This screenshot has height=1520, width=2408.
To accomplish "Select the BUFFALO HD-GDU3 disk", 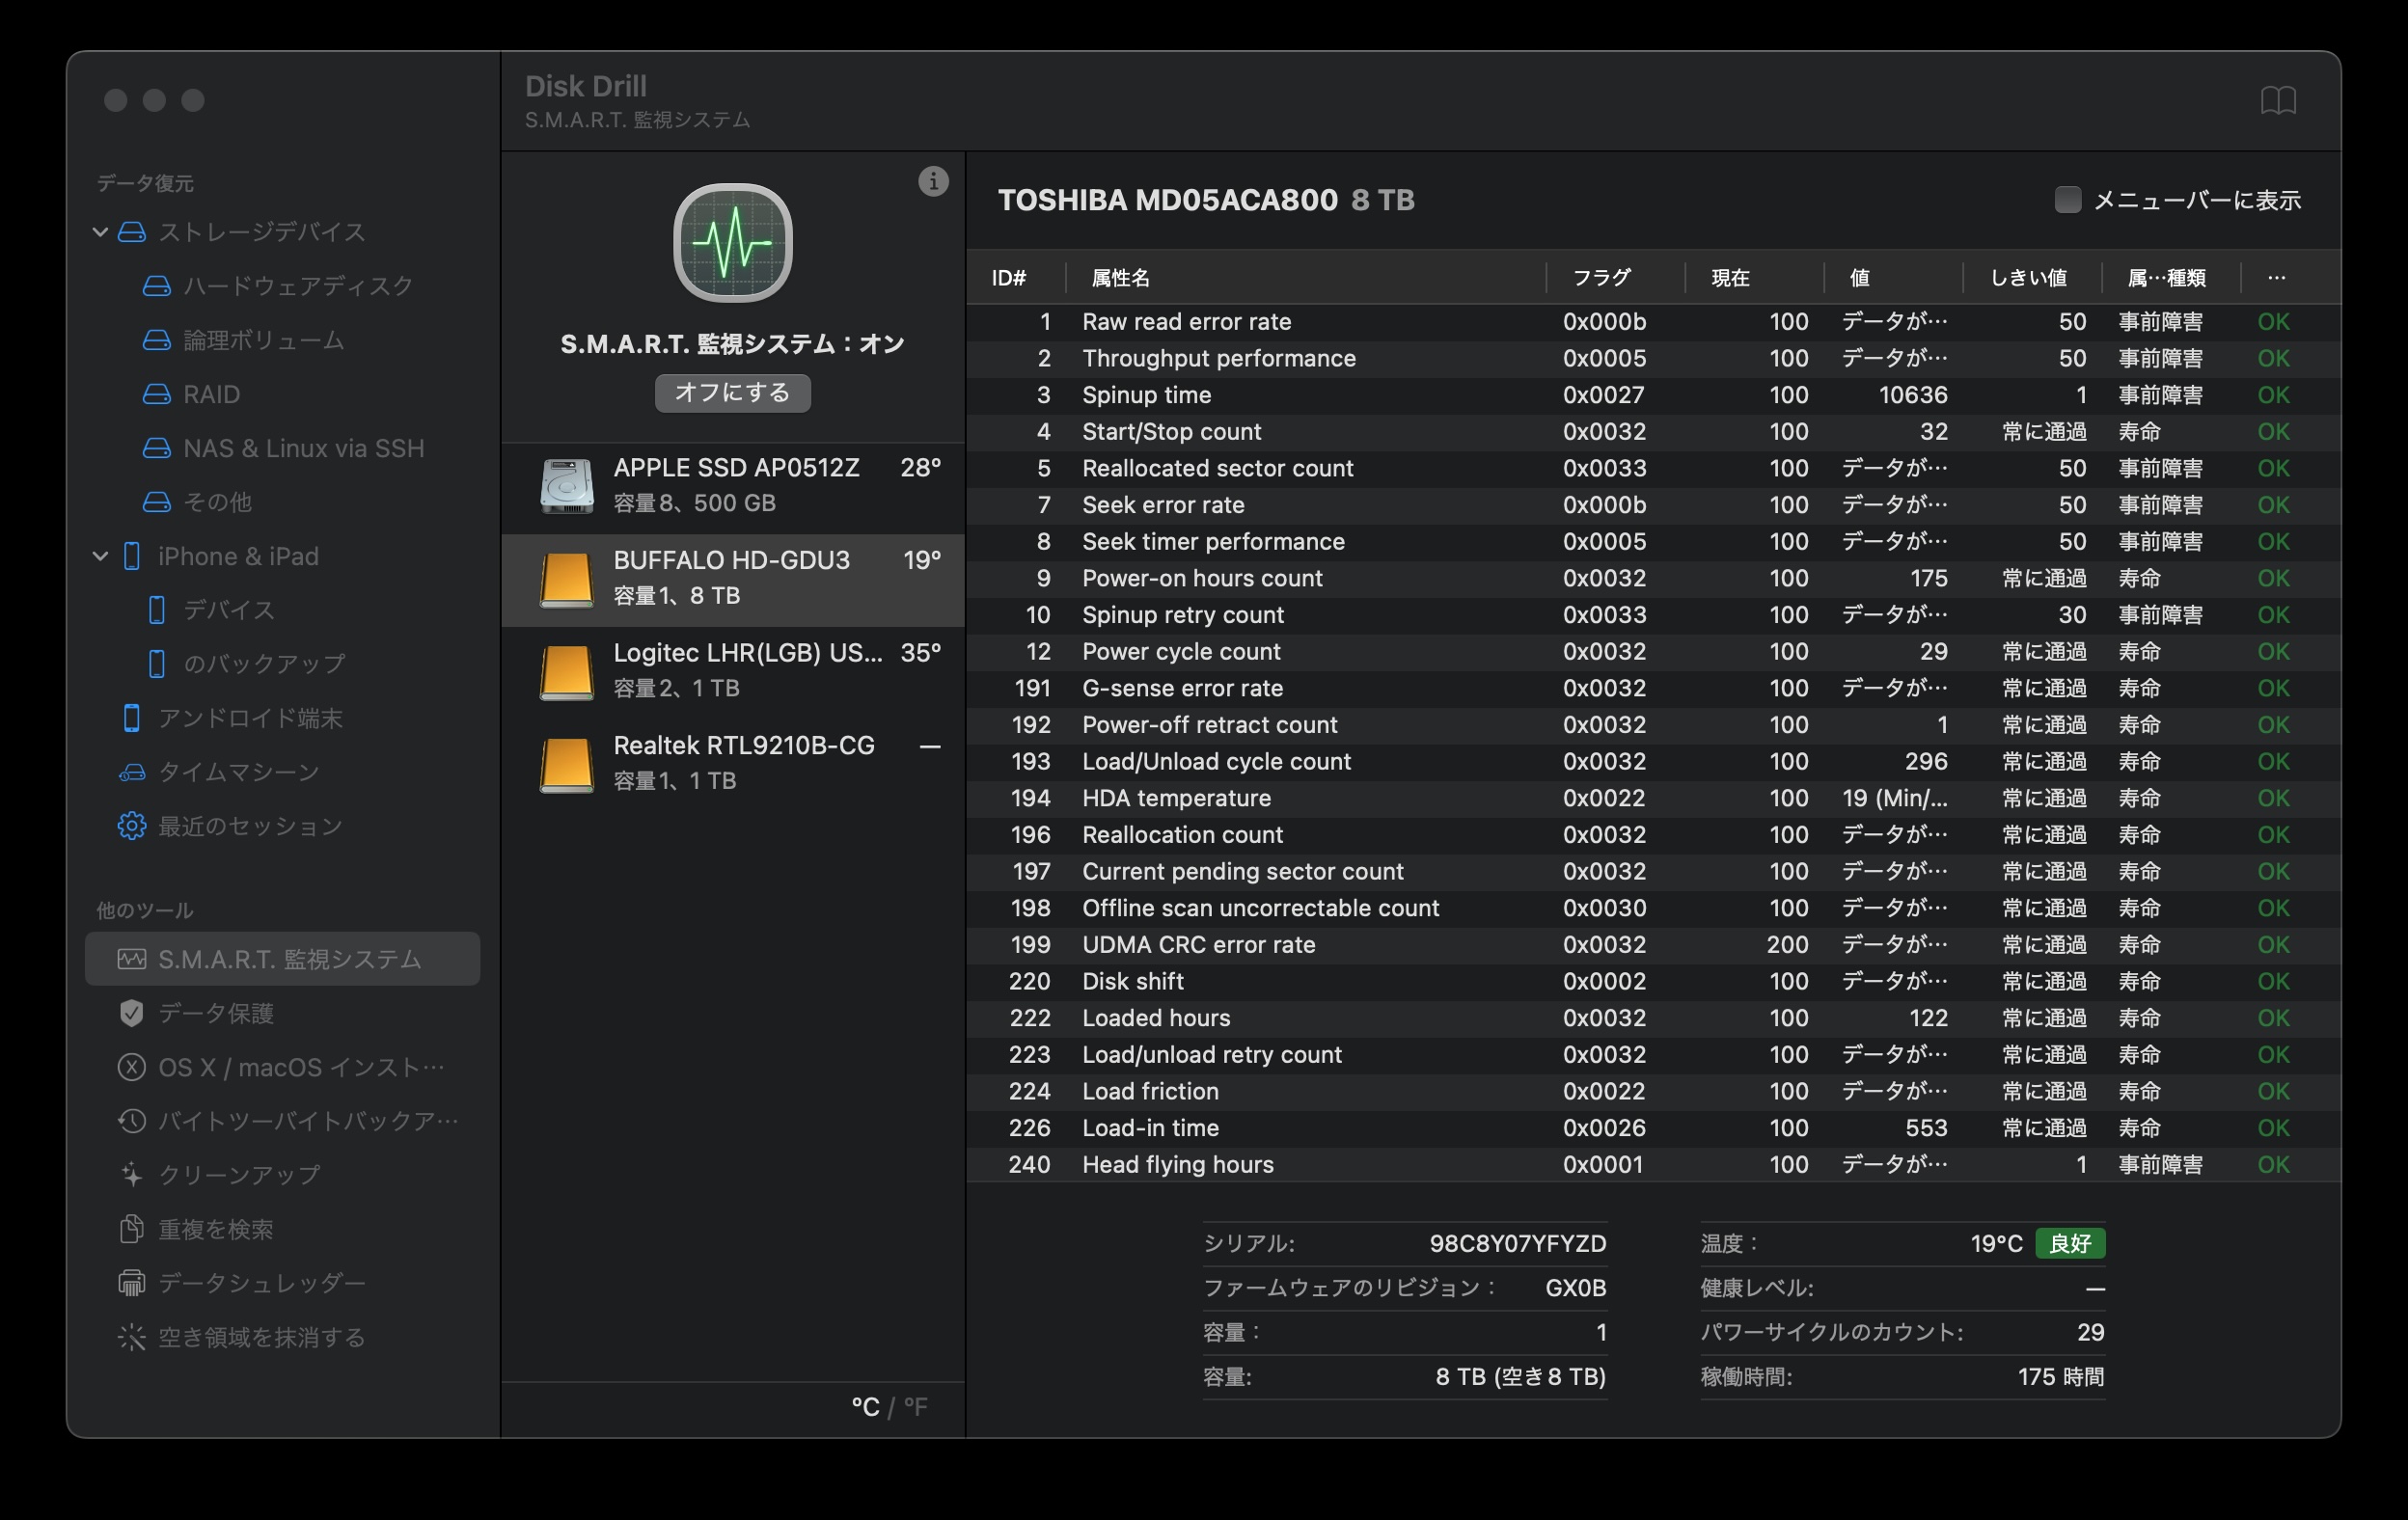I will coord(733,579).
